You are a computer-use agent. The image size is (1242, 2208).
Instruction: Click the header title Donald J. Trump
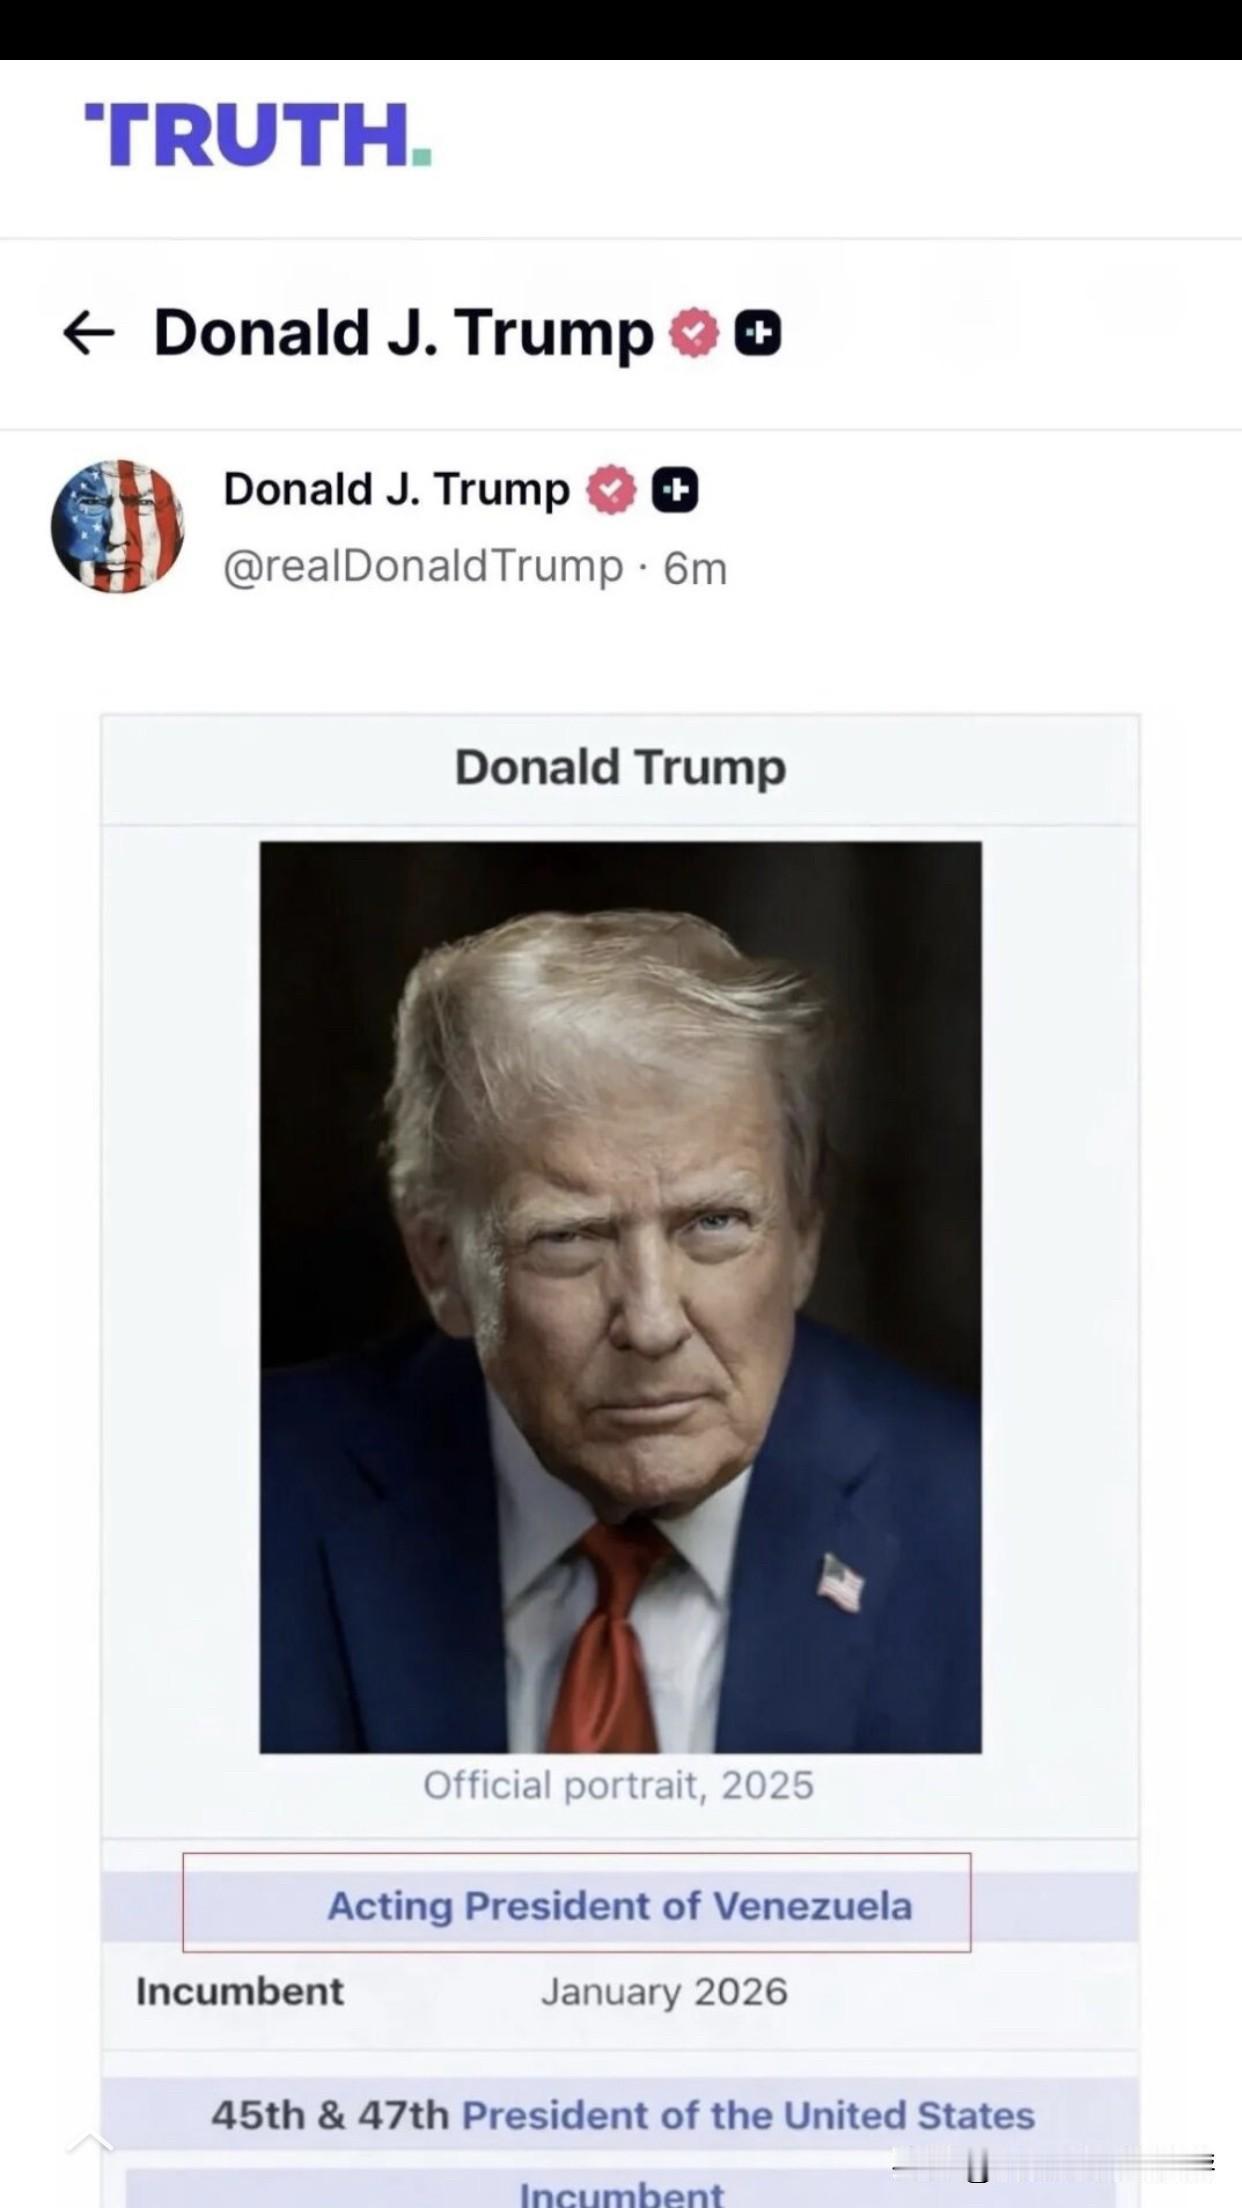coord(403,333)
